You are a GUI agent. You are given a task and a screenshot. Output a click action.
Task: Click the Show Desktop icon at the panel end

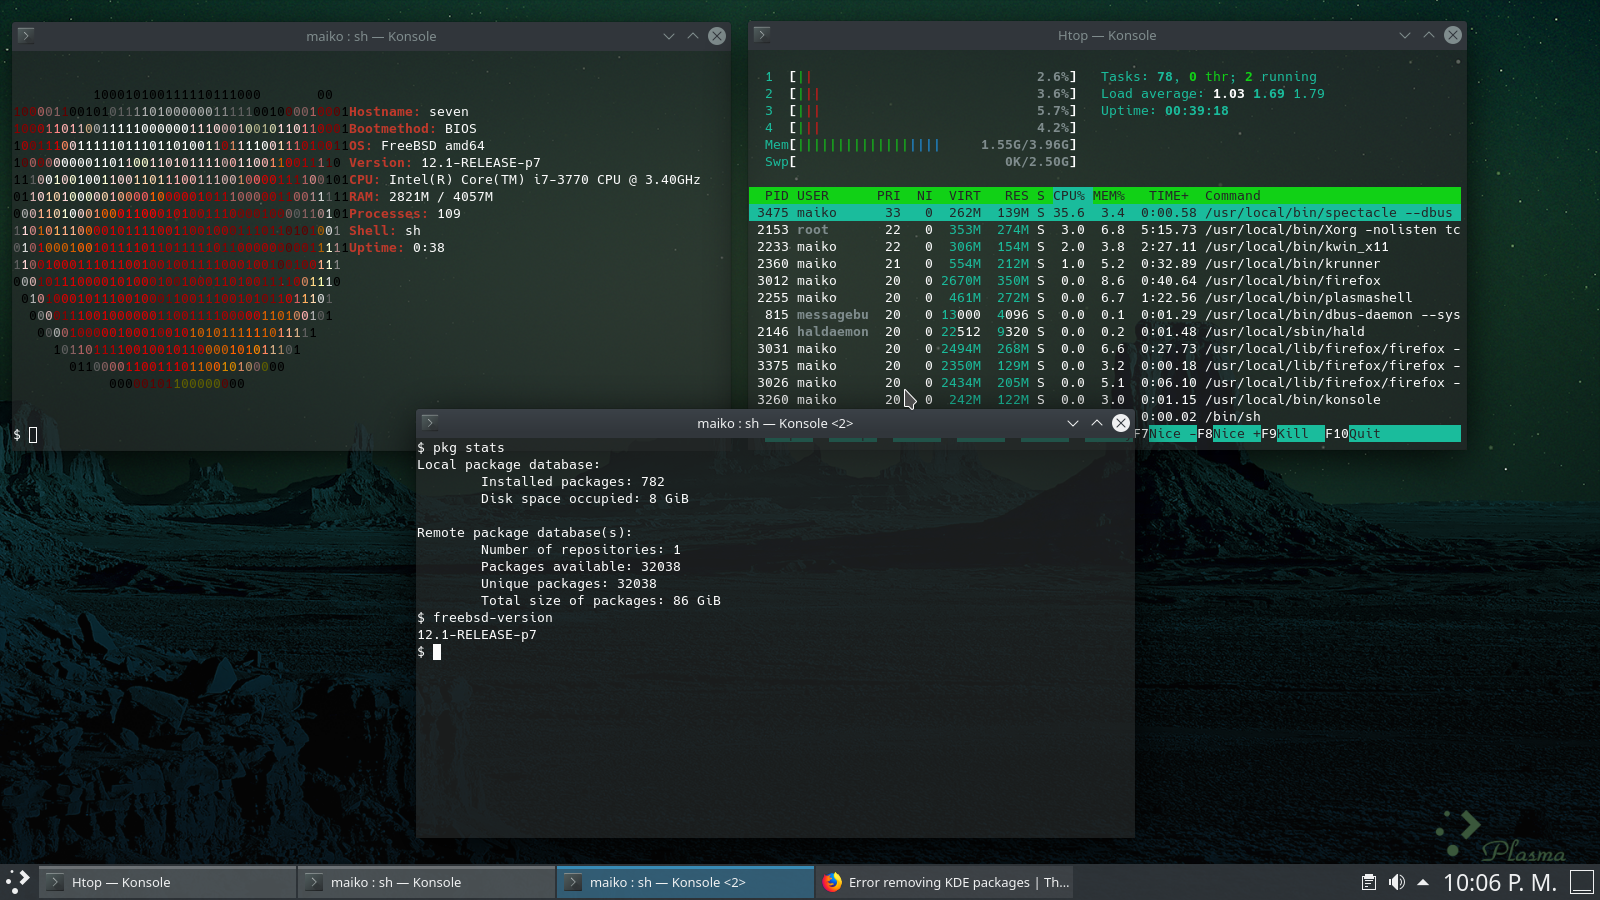click(1582, 882)
